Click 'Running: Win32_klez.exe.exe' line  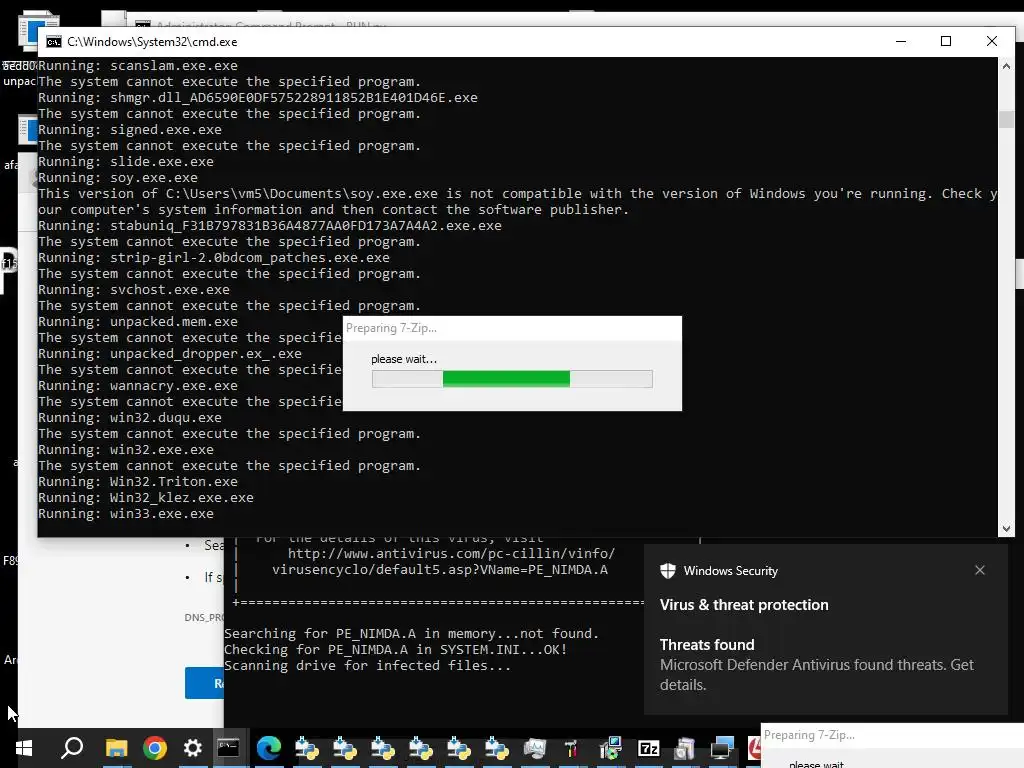coord(146,498)
